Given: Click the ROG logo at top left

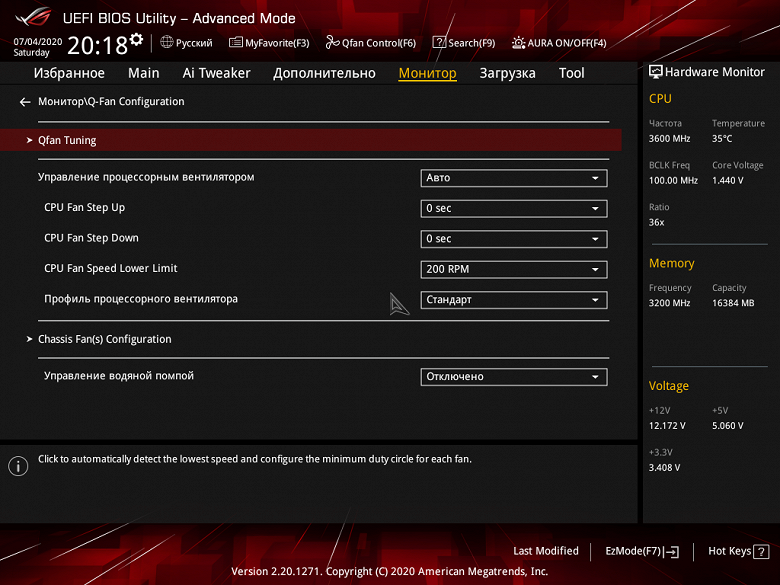Looking at the screenshot, I should click(x=34, y=18).
